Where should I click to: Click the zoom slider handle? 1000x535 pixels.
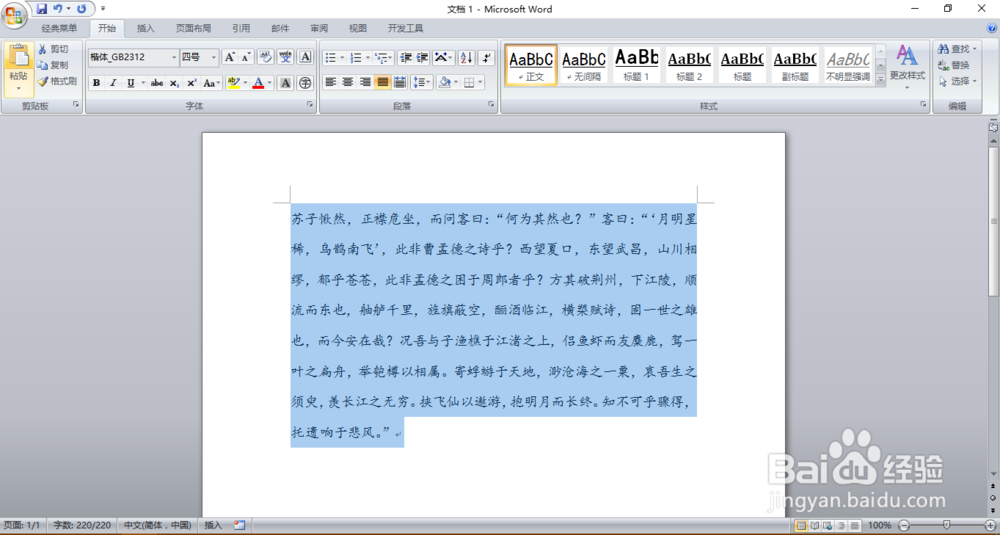point(946,525)
